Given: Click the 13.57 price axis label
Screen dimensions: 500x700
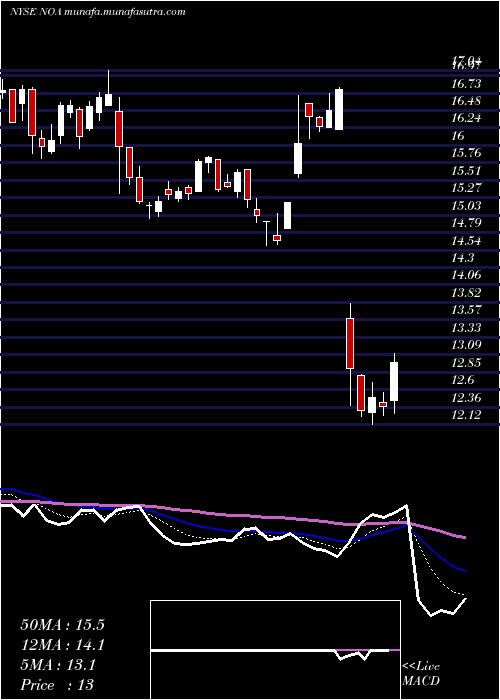Looking at the screenshot, I should [x=466, y=310].
